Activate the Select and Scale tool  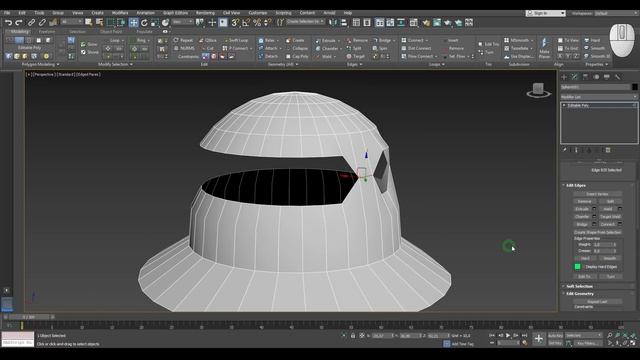coord(155,22)
